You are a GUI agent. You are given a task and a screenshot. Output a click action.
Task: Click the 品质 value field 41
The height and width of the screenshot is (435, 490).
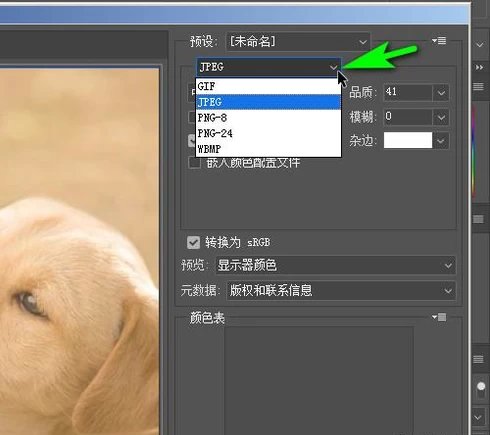tap(408, 92)
